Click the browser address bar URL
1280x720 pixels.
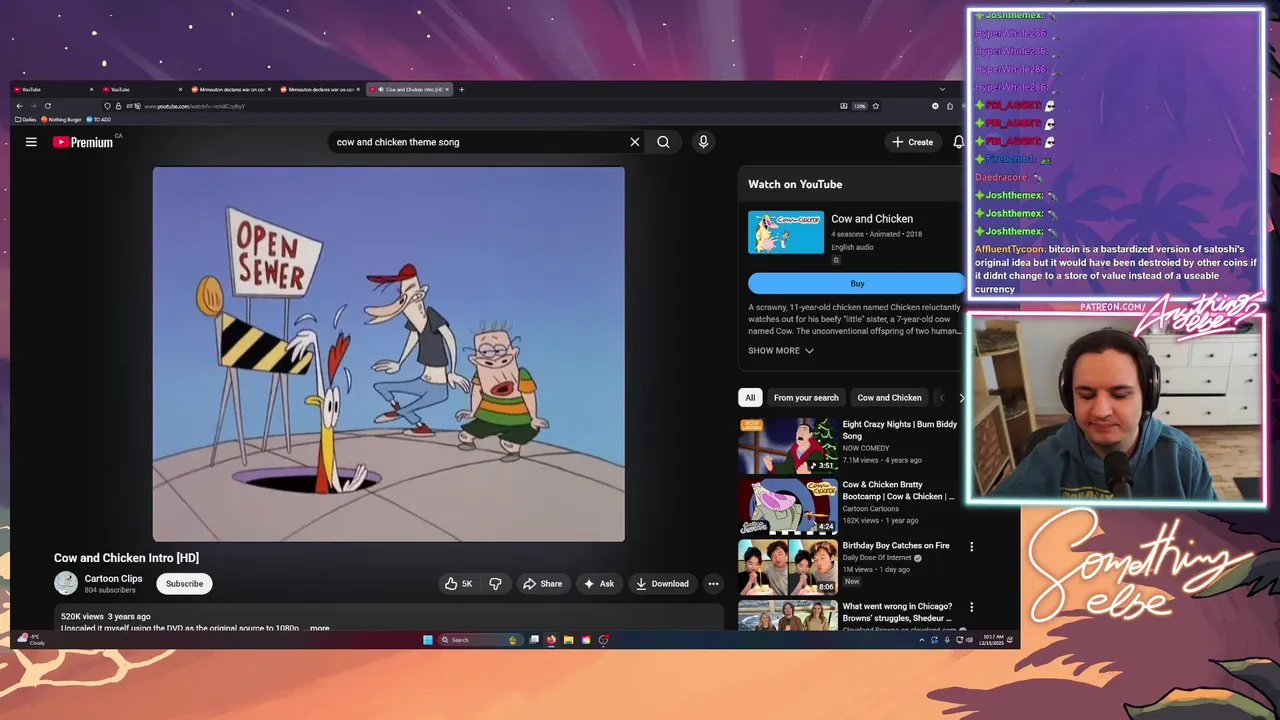coord(195,106)
